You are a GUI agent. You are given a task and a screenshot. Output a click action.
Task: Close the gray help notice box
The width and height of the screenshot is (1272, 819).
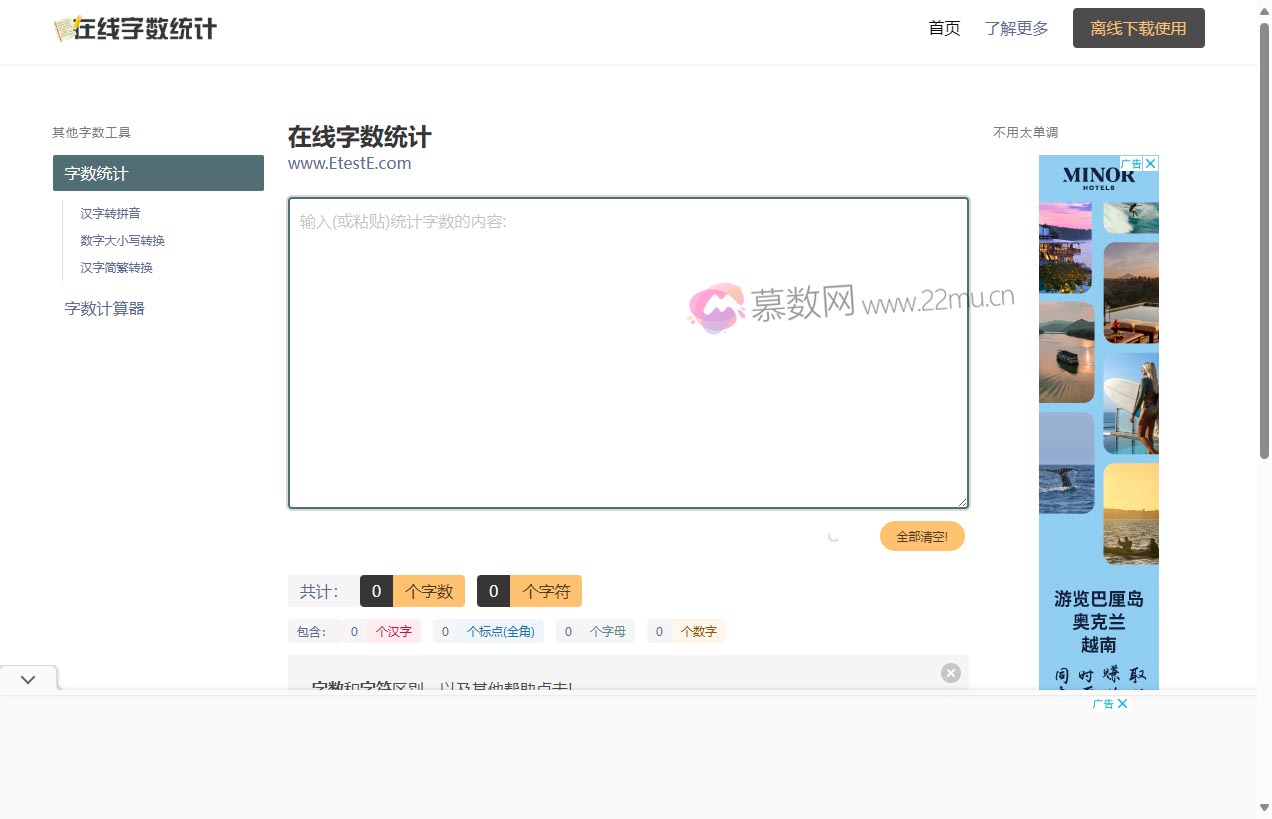(950, 673)
